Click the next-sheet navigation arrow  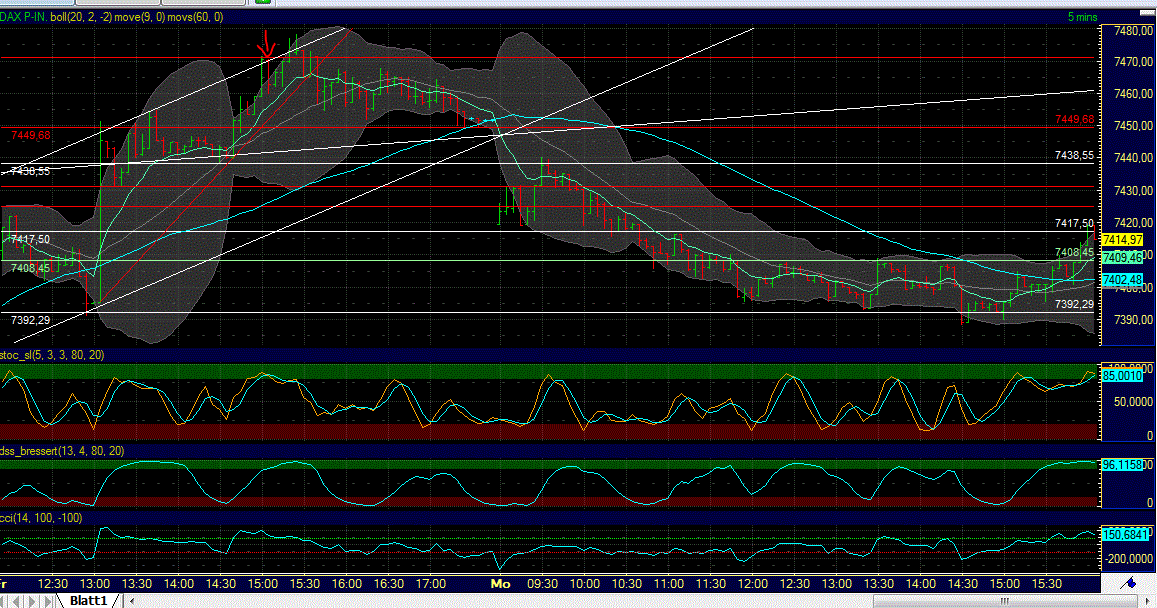33,600
